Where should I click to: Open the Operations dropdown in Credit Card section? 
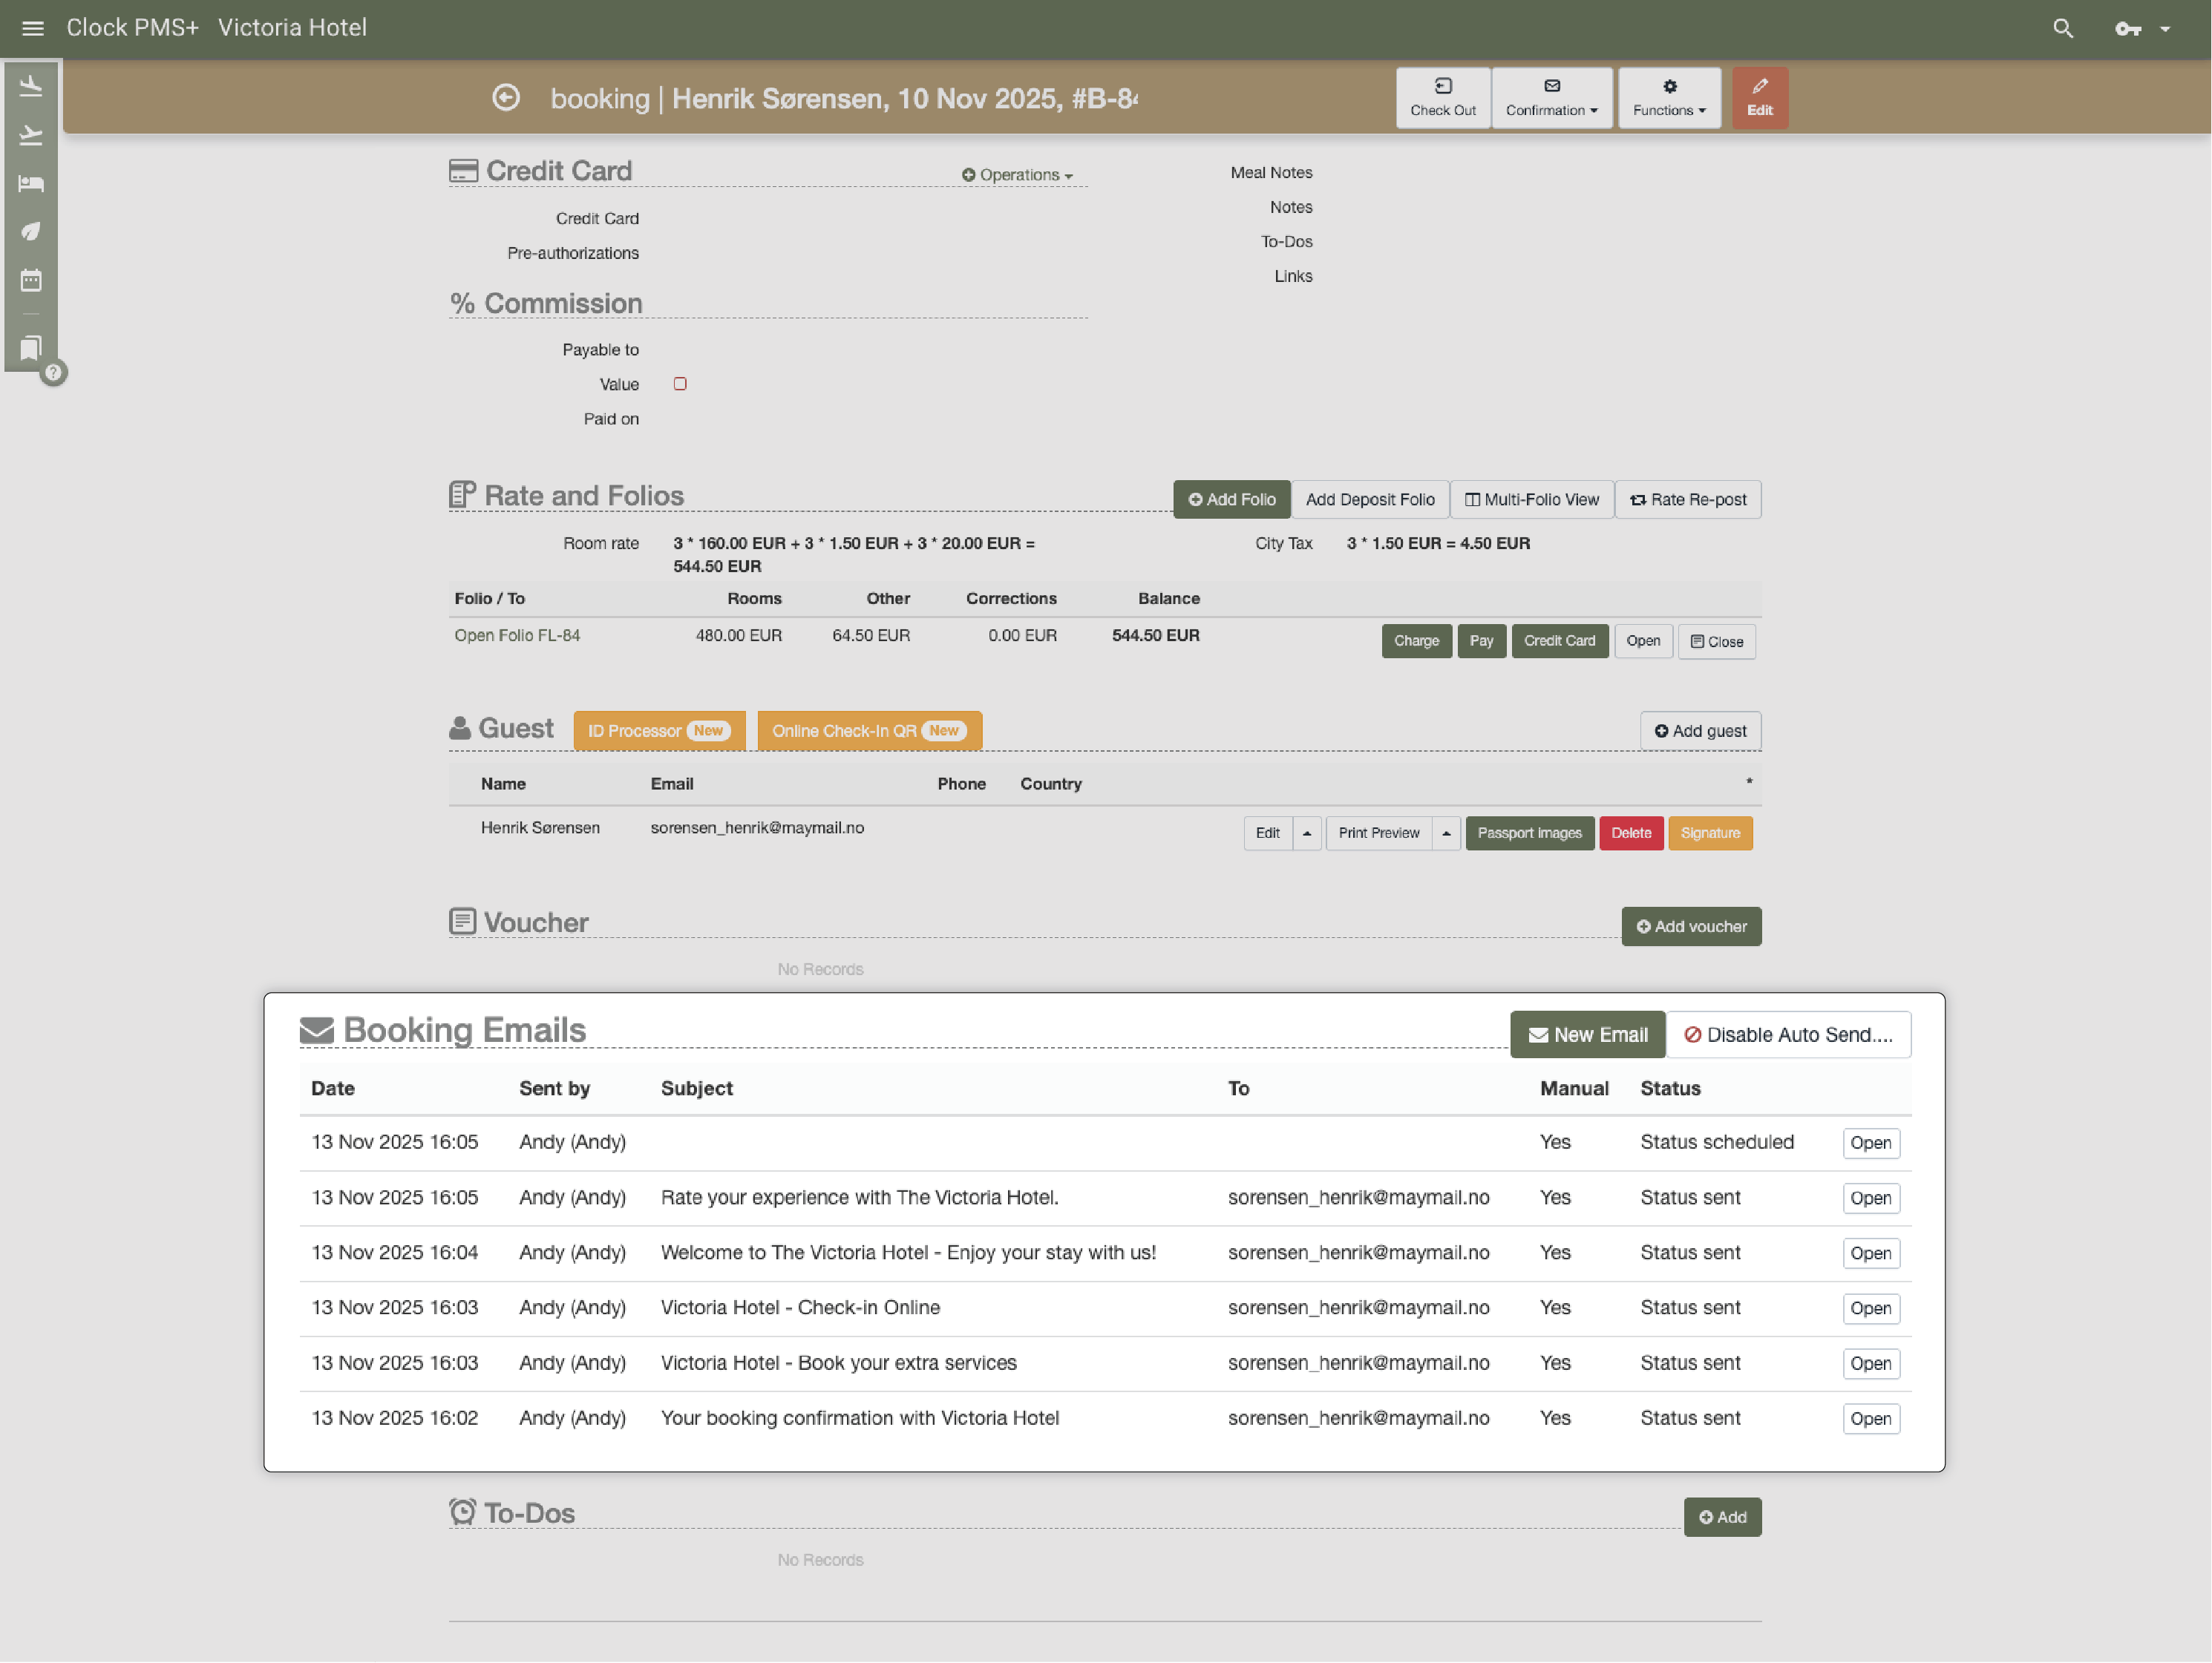tap(1017, 174)
